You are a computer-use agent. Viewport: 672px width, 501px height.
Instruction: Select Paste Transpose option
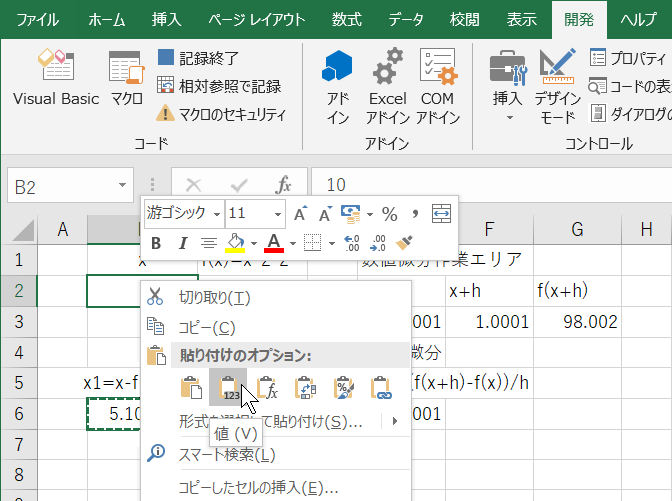click(305, 387)
